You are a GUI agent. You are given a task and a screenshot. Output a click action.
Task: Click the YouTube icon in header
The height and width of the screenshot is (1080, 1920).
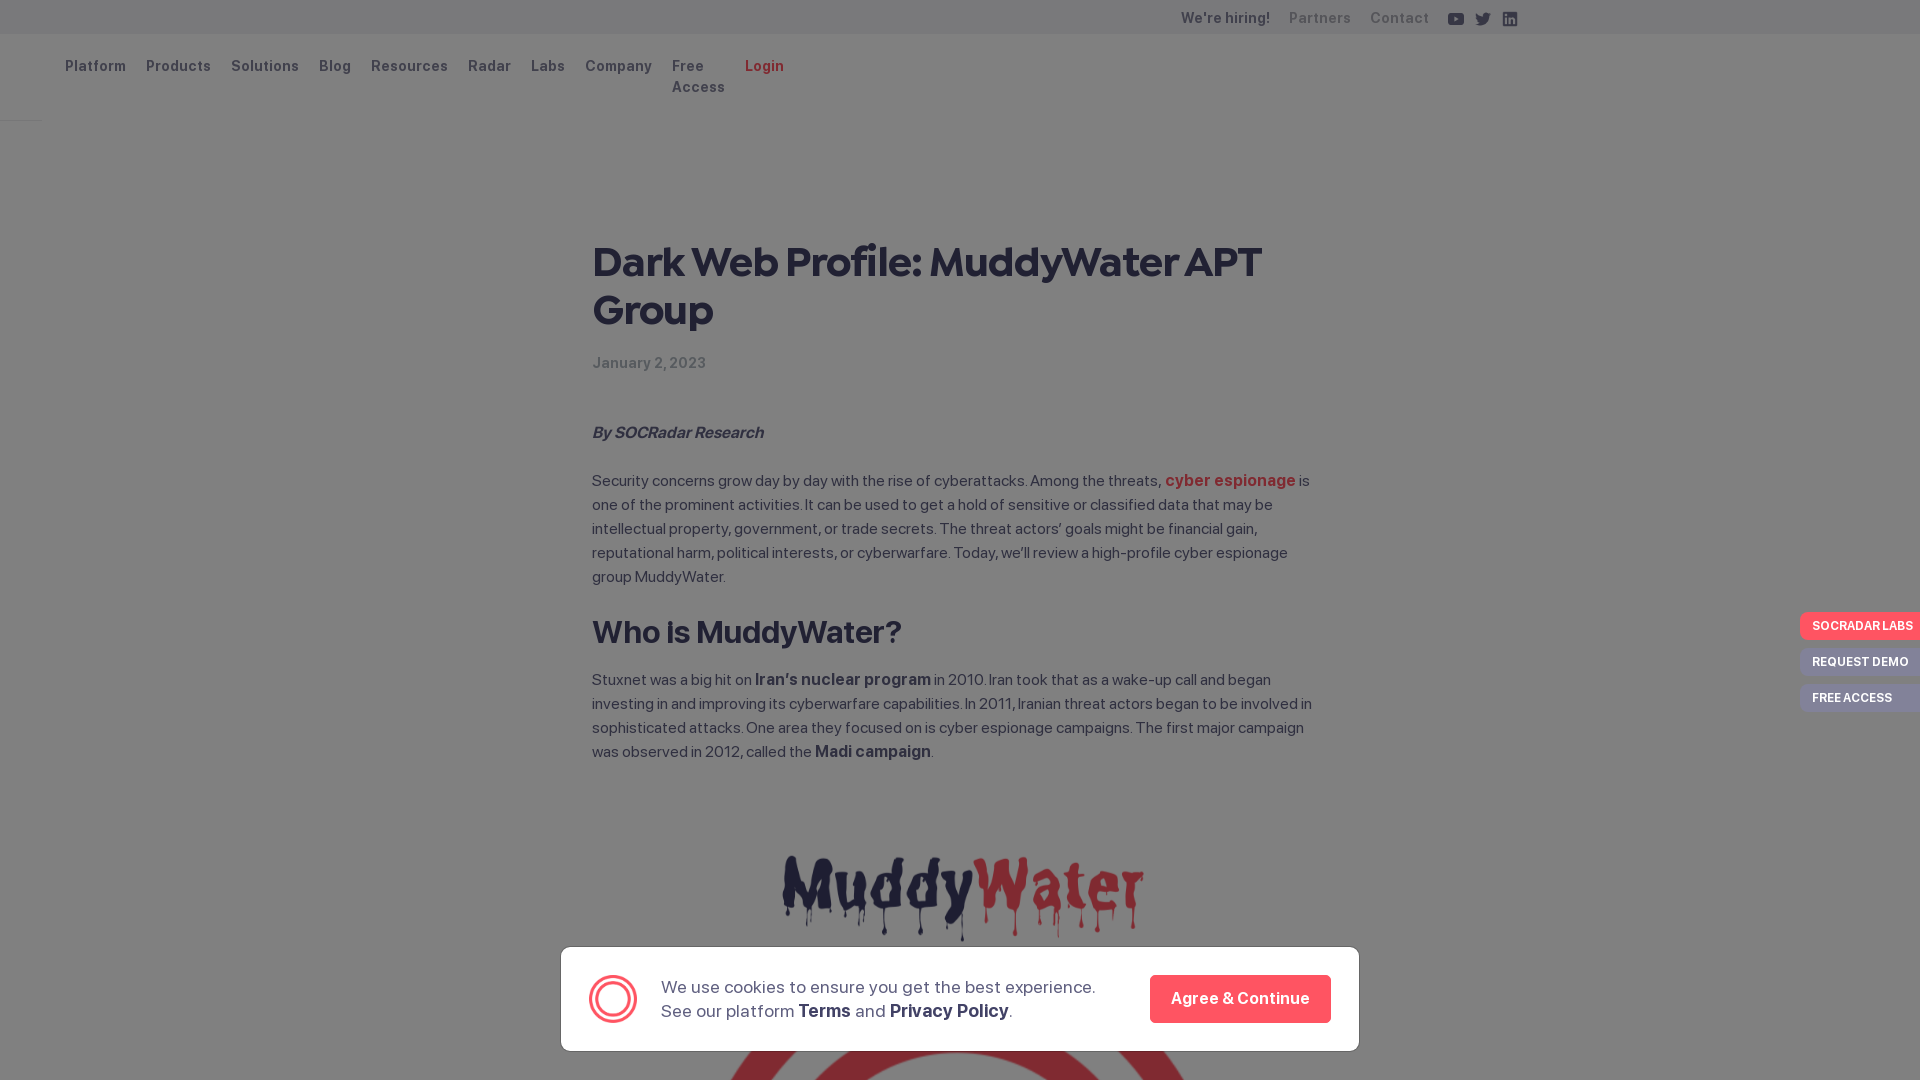(x=1456, y=18)
